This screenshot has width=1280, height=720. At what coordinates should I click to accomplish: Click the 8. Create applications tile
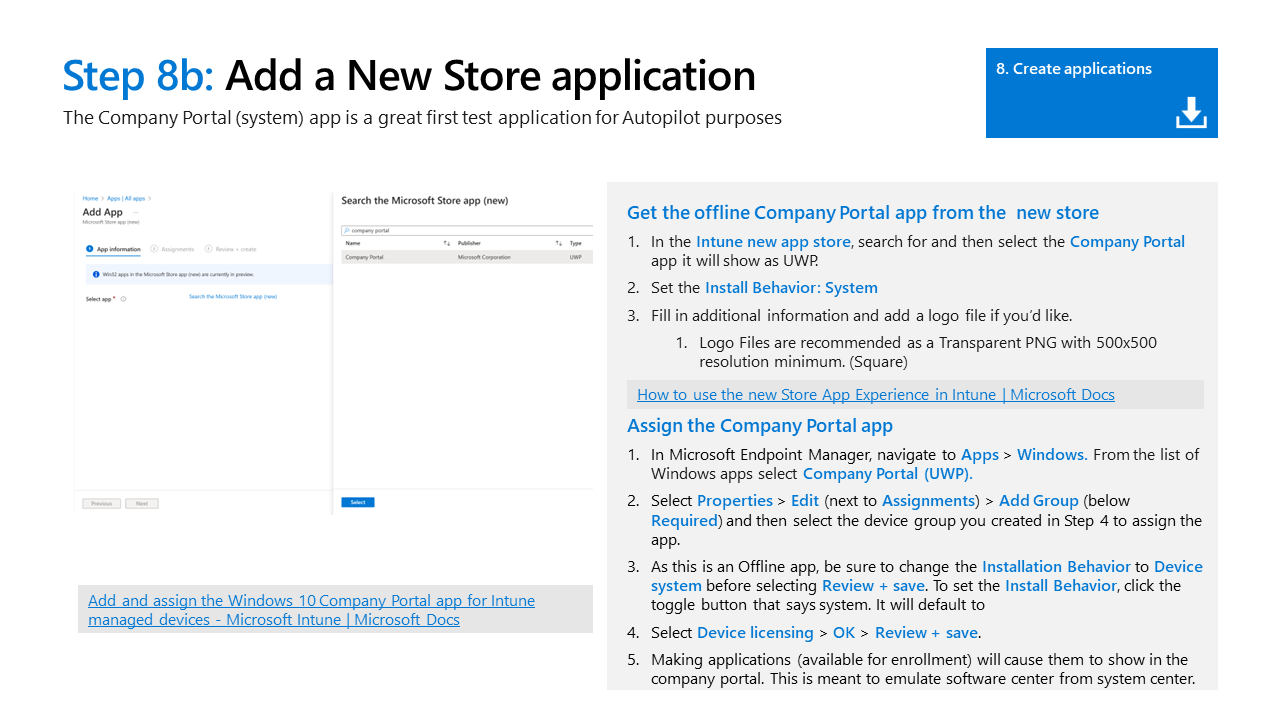(x=1101, y=93)
